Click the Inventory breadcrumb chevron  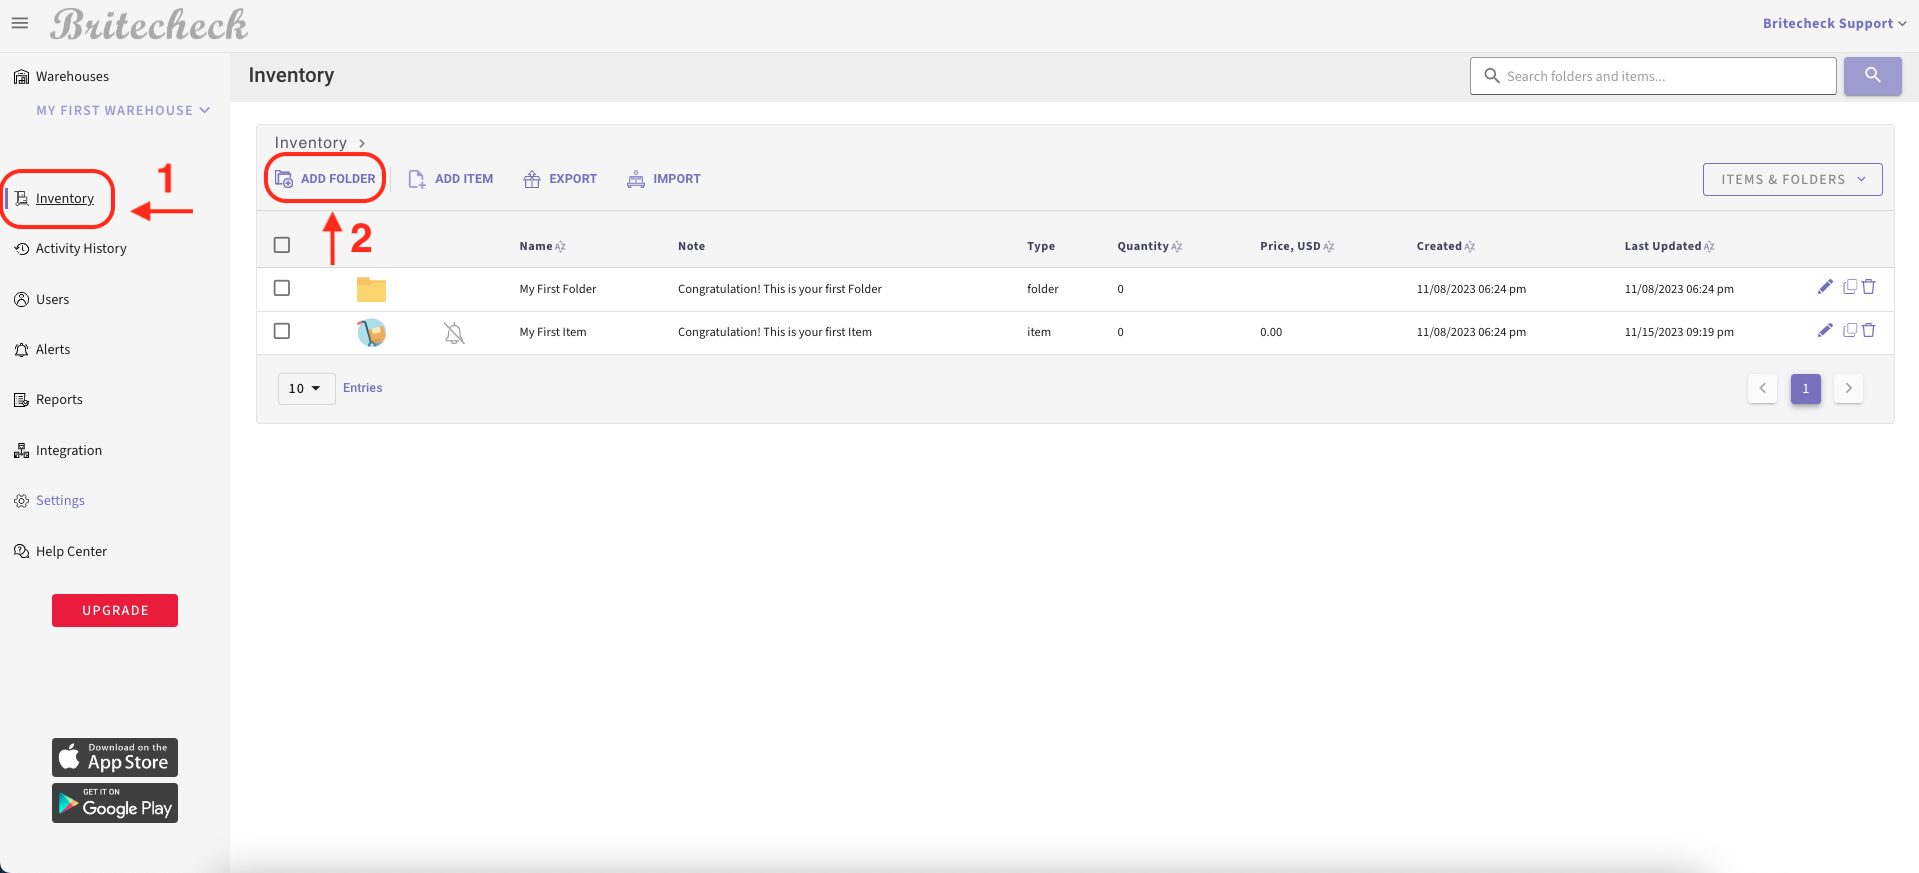pos(362,143)
